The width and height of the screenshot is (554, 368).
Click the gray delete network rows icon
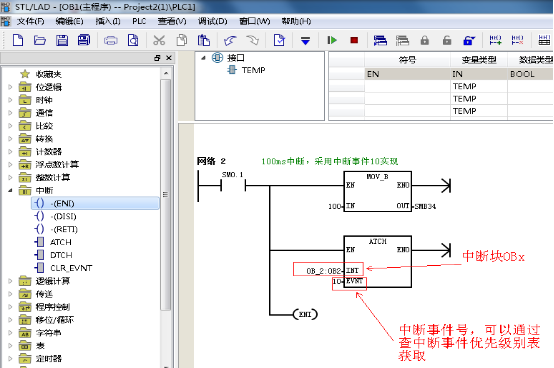click(x=402, y=41)
